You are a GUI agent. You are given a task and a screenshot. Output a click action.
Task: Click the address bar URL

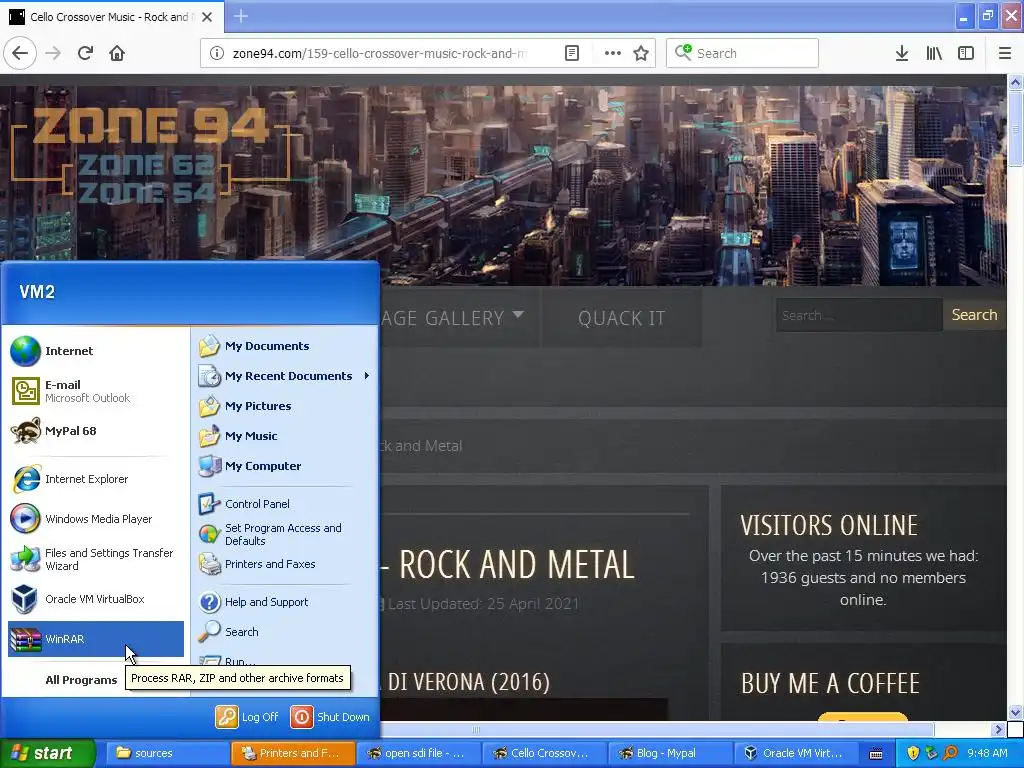[379, 54]
